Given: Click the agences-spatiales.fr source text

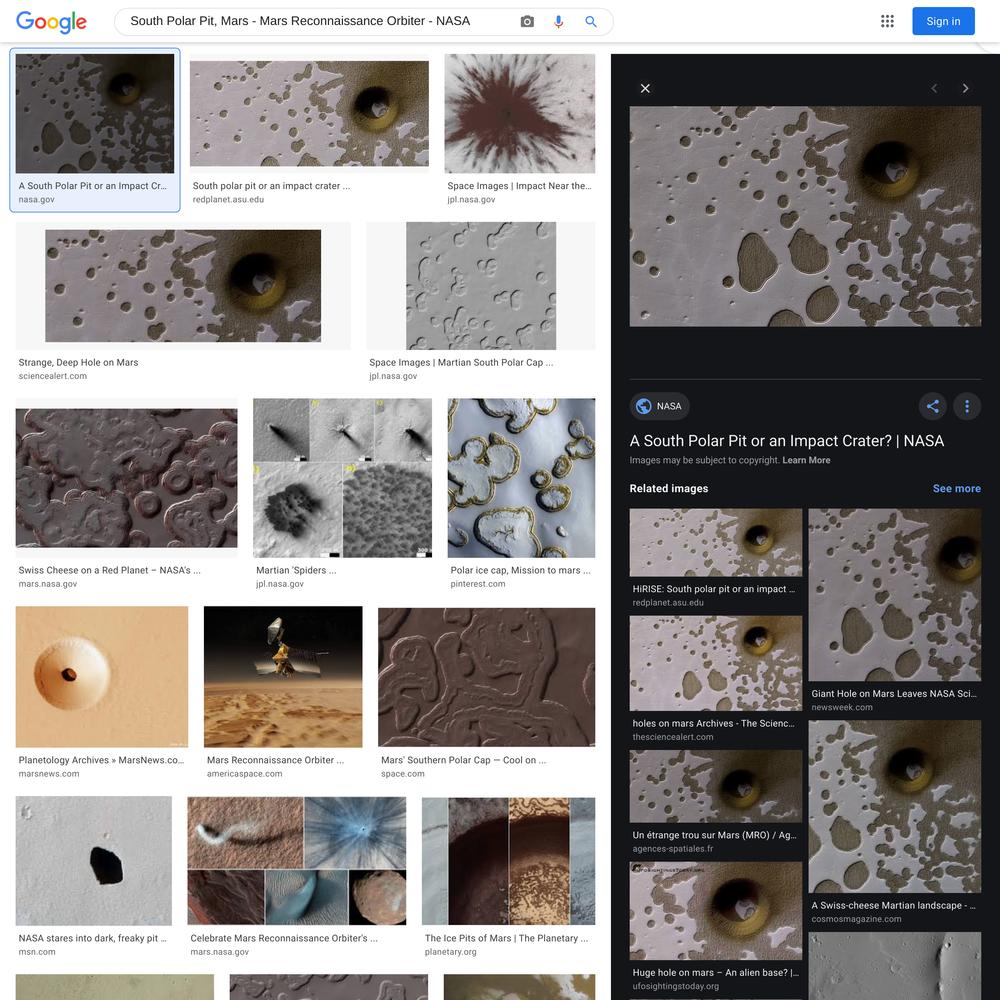Looking at the screenshot, I should [x=673, y=849].
